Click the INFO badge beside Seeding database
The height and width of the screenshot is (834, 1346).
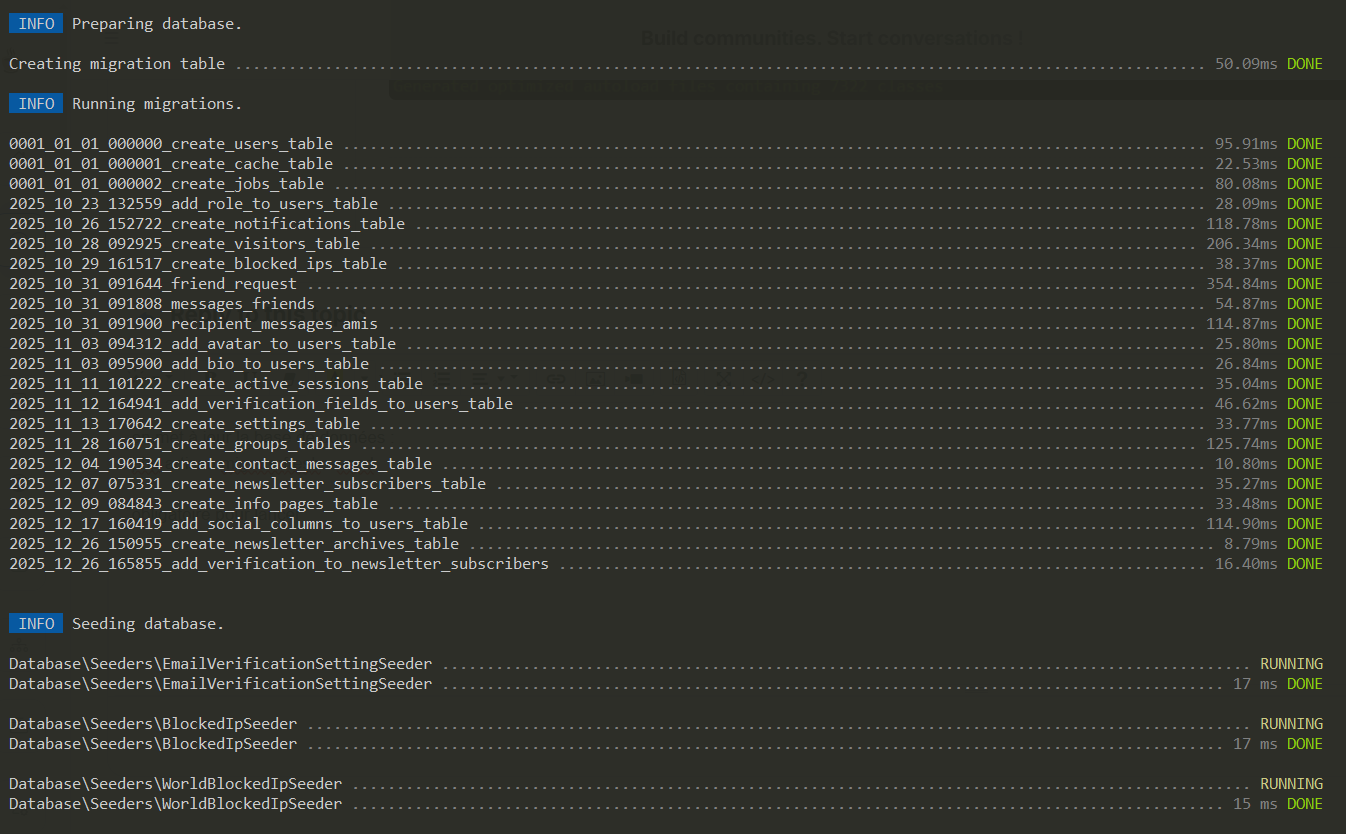pos(36,624)
